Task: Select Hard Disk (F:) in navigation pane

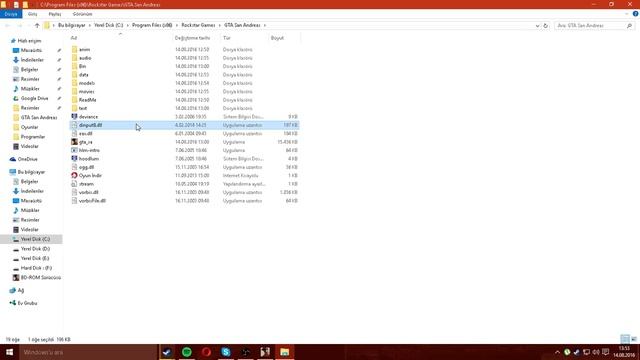Action: [36, 268]
